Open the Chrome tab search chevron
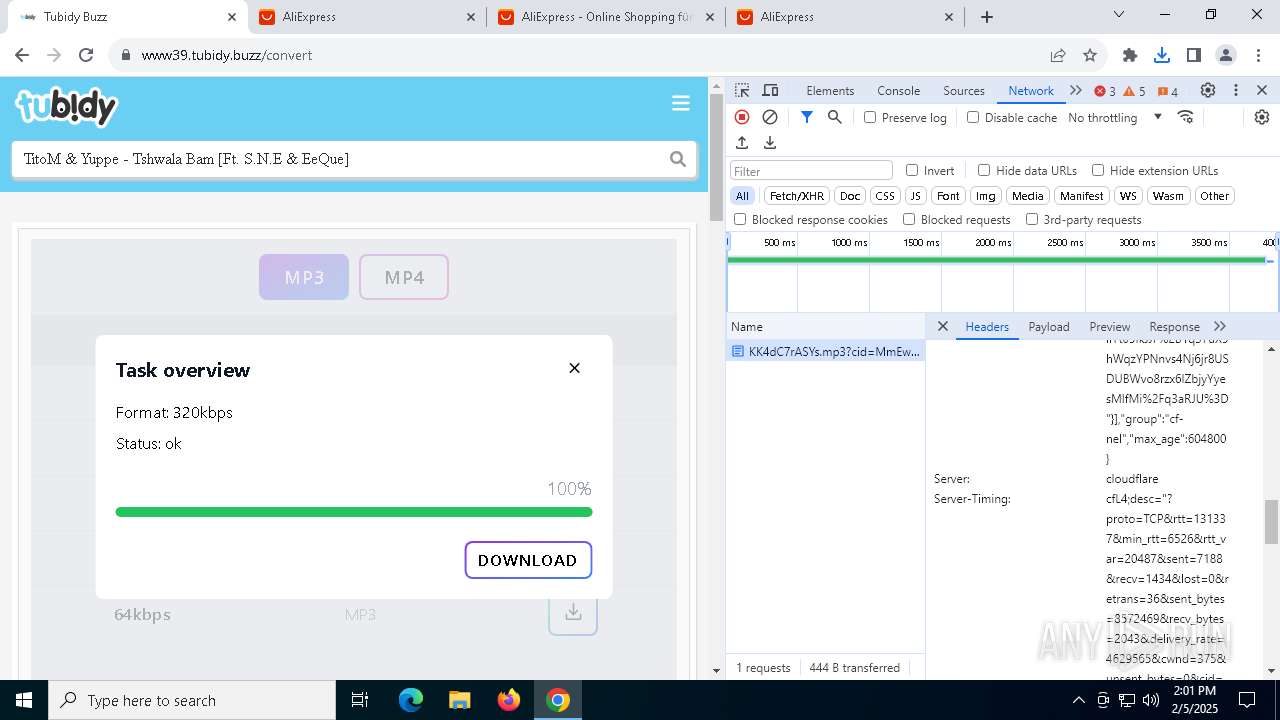Image resolution: width=1280 pixels, height=720 pixels. point(1119,15)
